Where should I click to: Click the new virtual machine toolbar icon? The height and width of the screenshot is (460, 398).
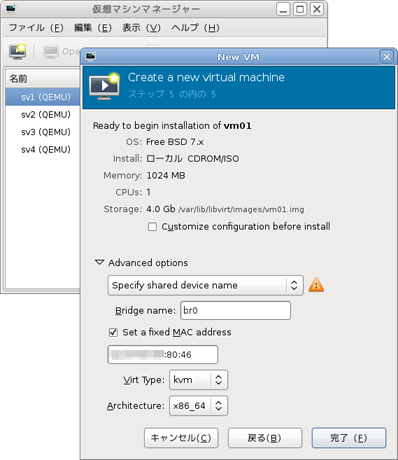(x=18, y=51)
